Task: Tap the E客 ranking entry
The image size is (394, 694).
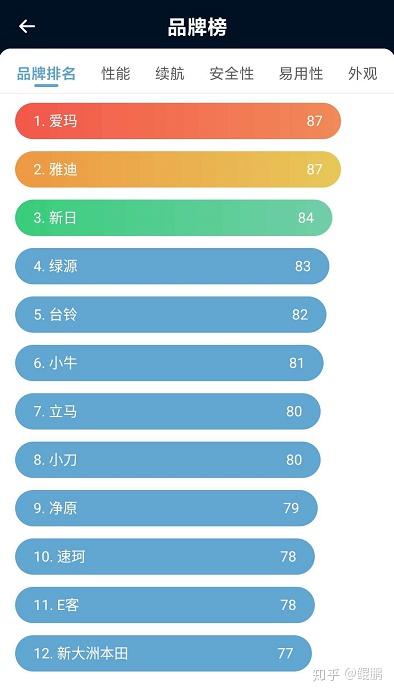Action: coord(165,605)
